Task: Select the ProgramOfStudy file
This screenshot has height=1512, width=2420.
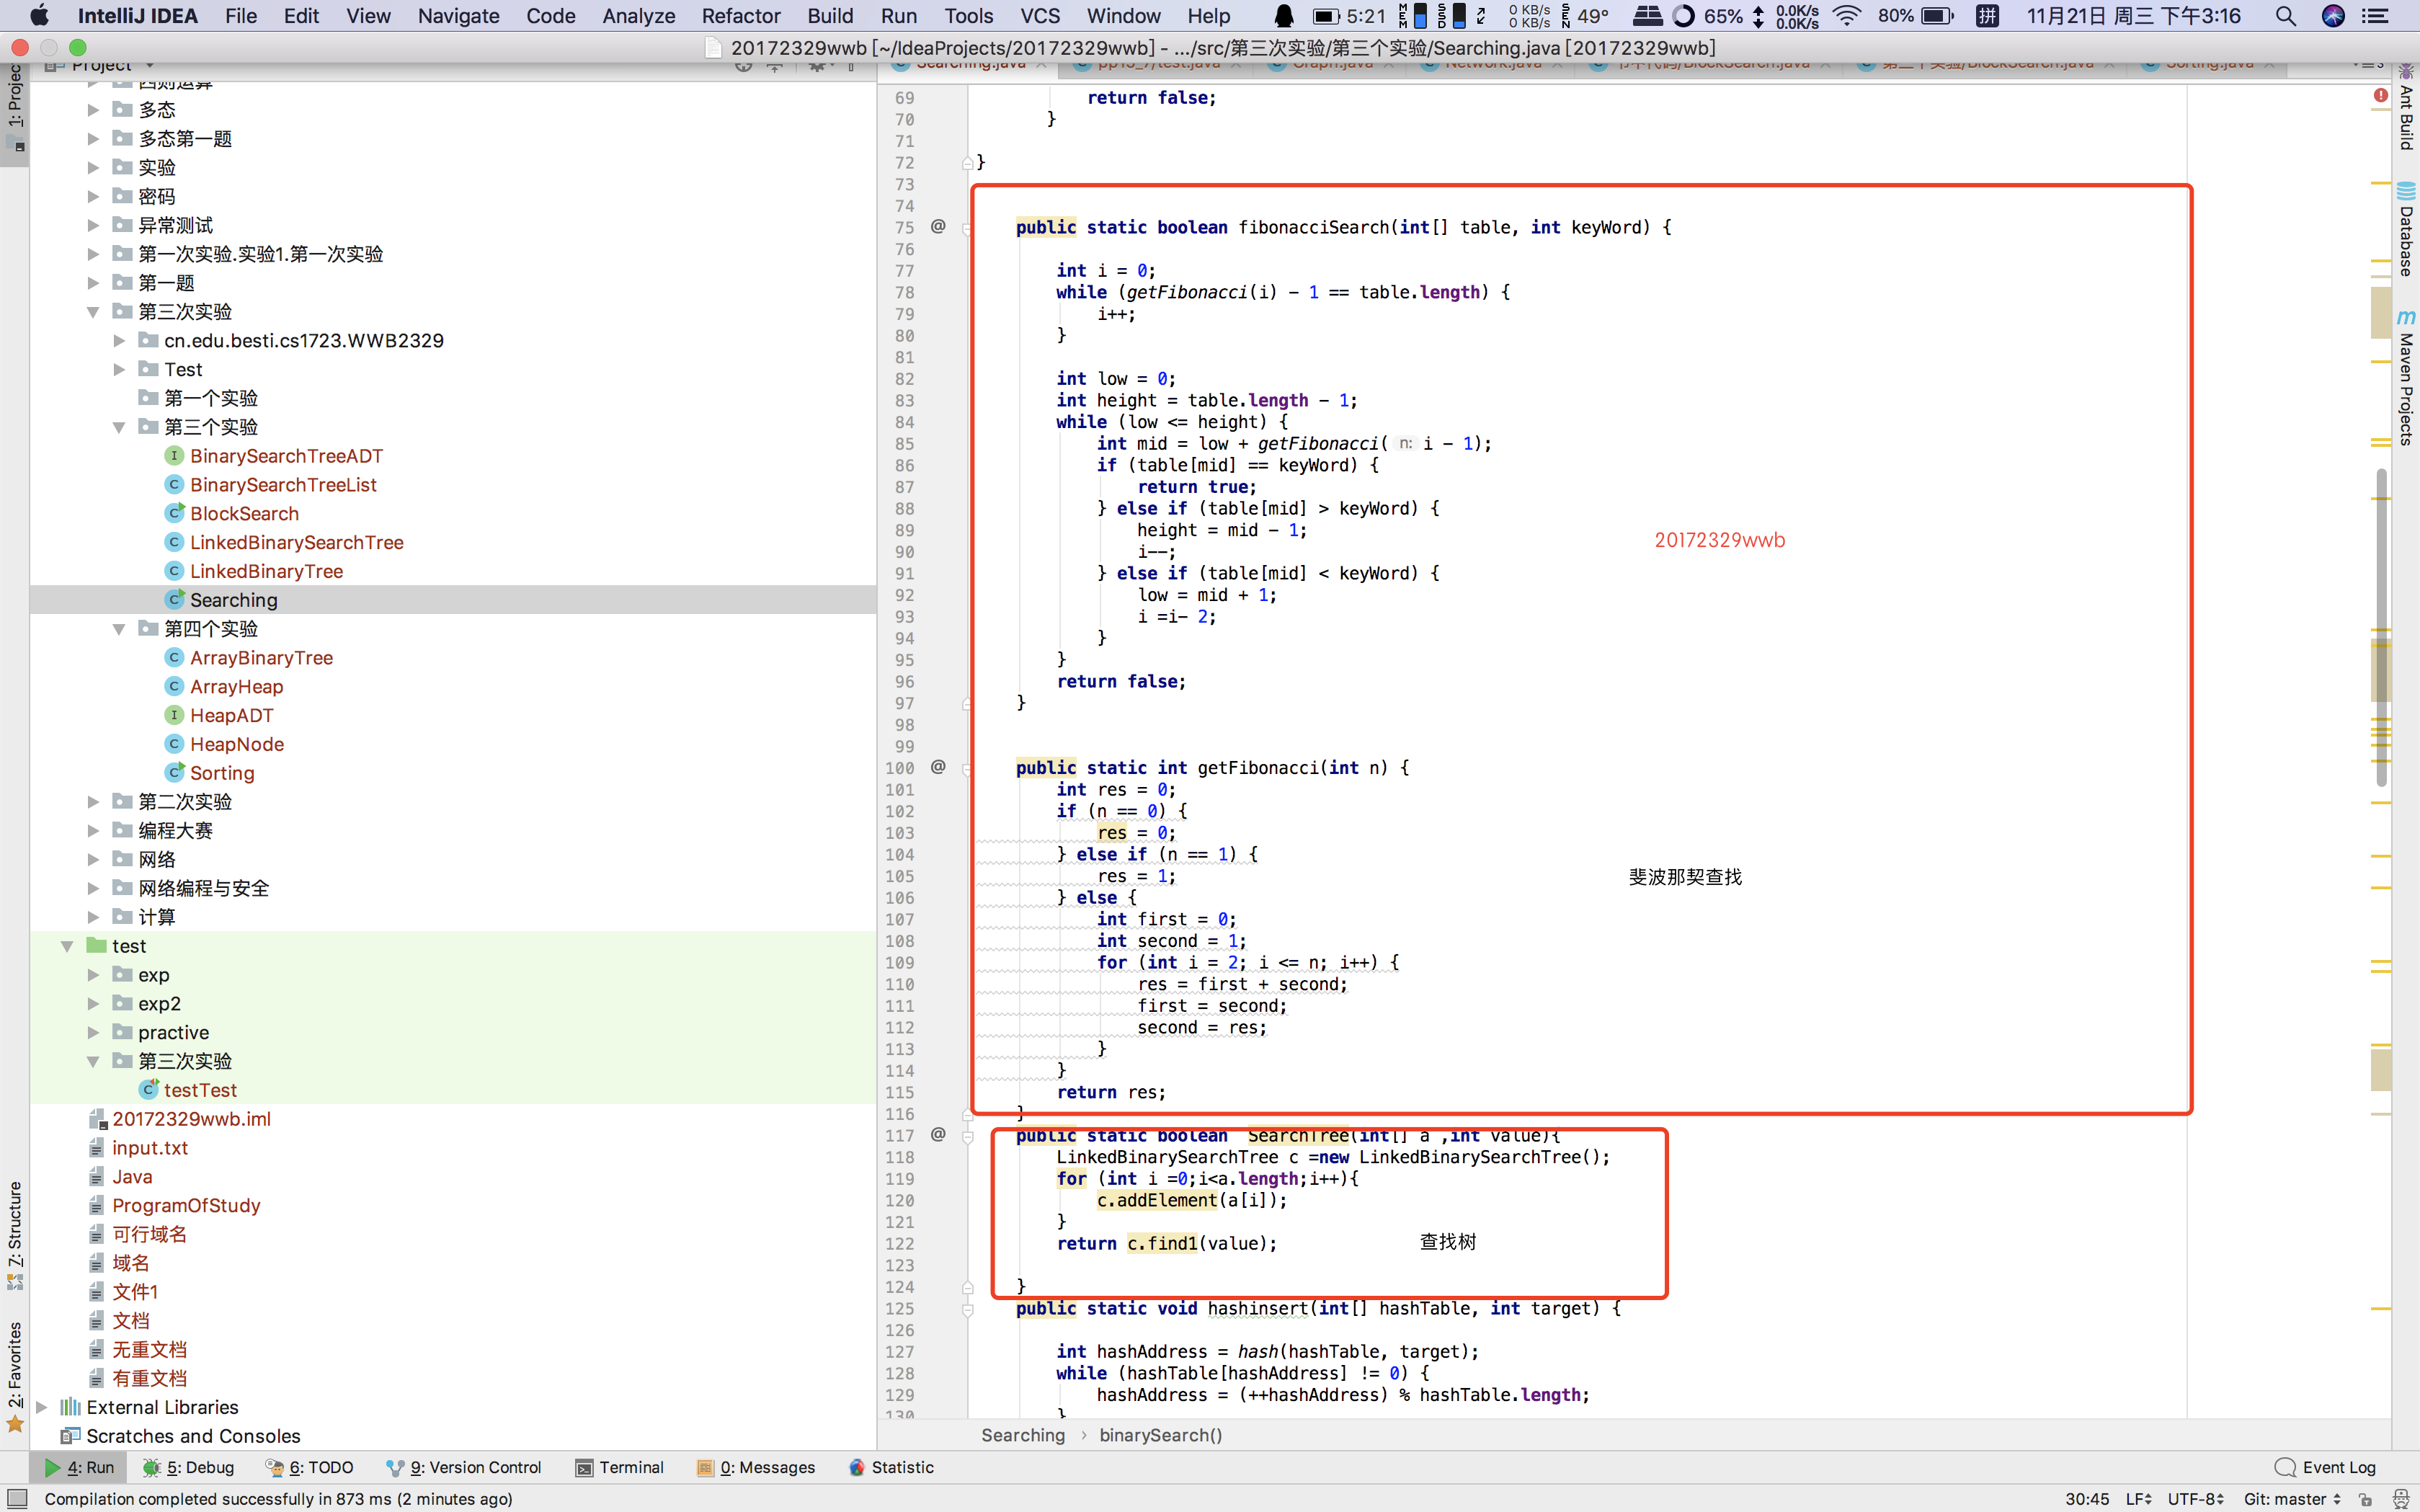Action: tap(186, 1205)
